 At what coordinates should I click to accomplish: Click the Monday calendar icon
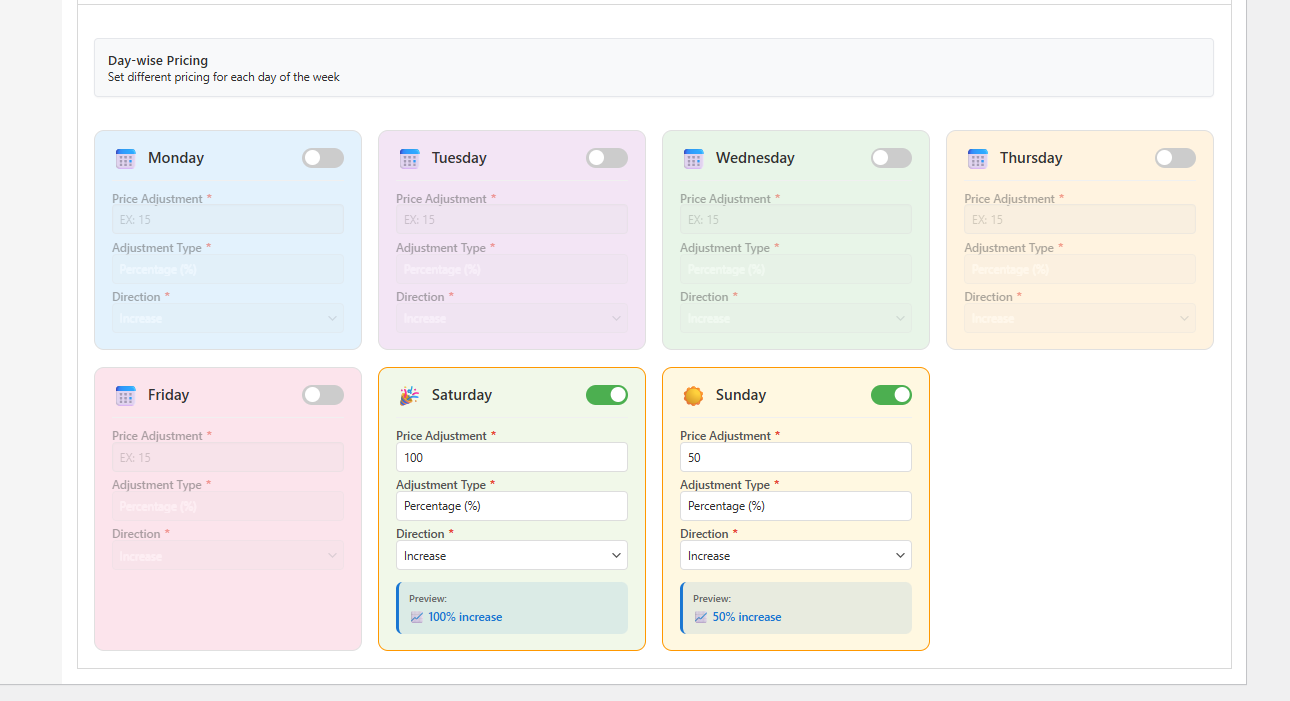click(125, 158)
